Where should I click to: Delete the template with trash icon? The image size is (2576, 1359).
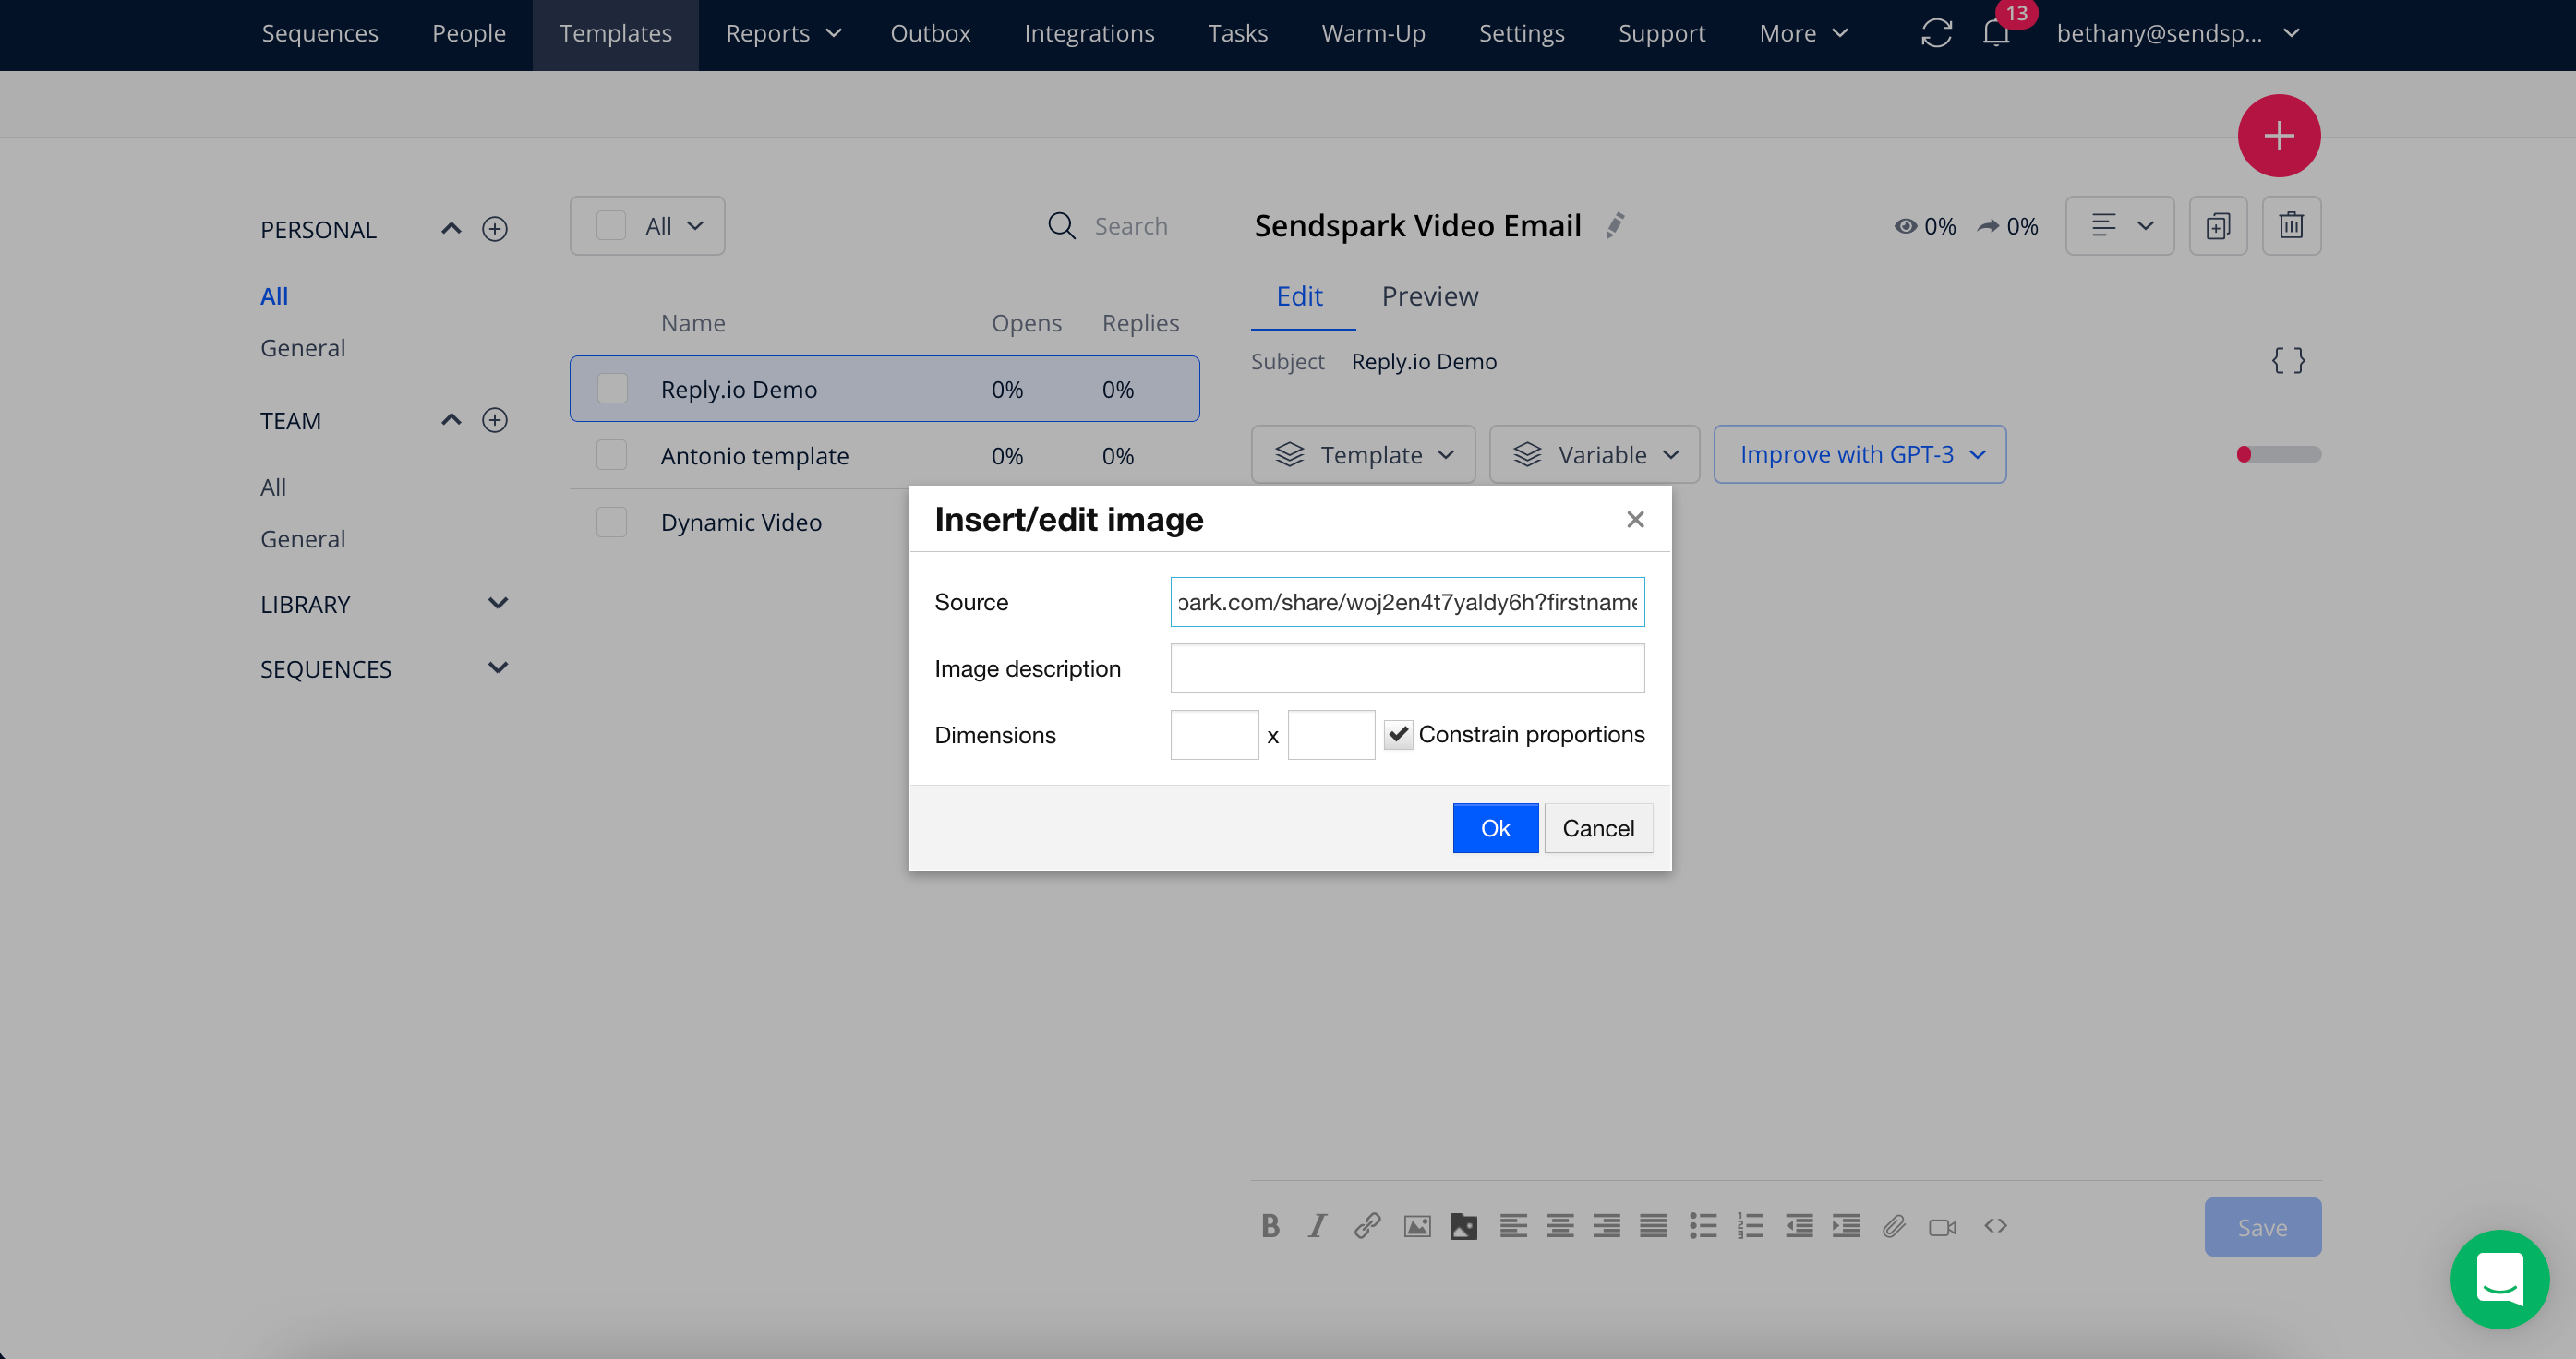coord(2291,226)
